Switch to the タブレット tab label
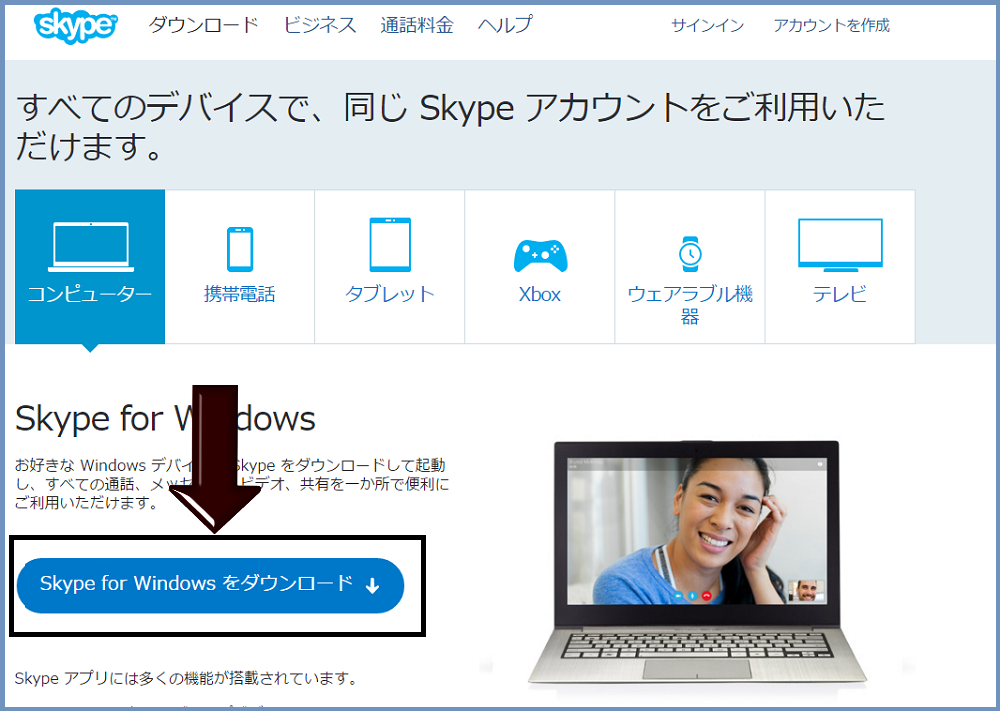The width and height of the screenshot is (1000, 711). point(390,294)
